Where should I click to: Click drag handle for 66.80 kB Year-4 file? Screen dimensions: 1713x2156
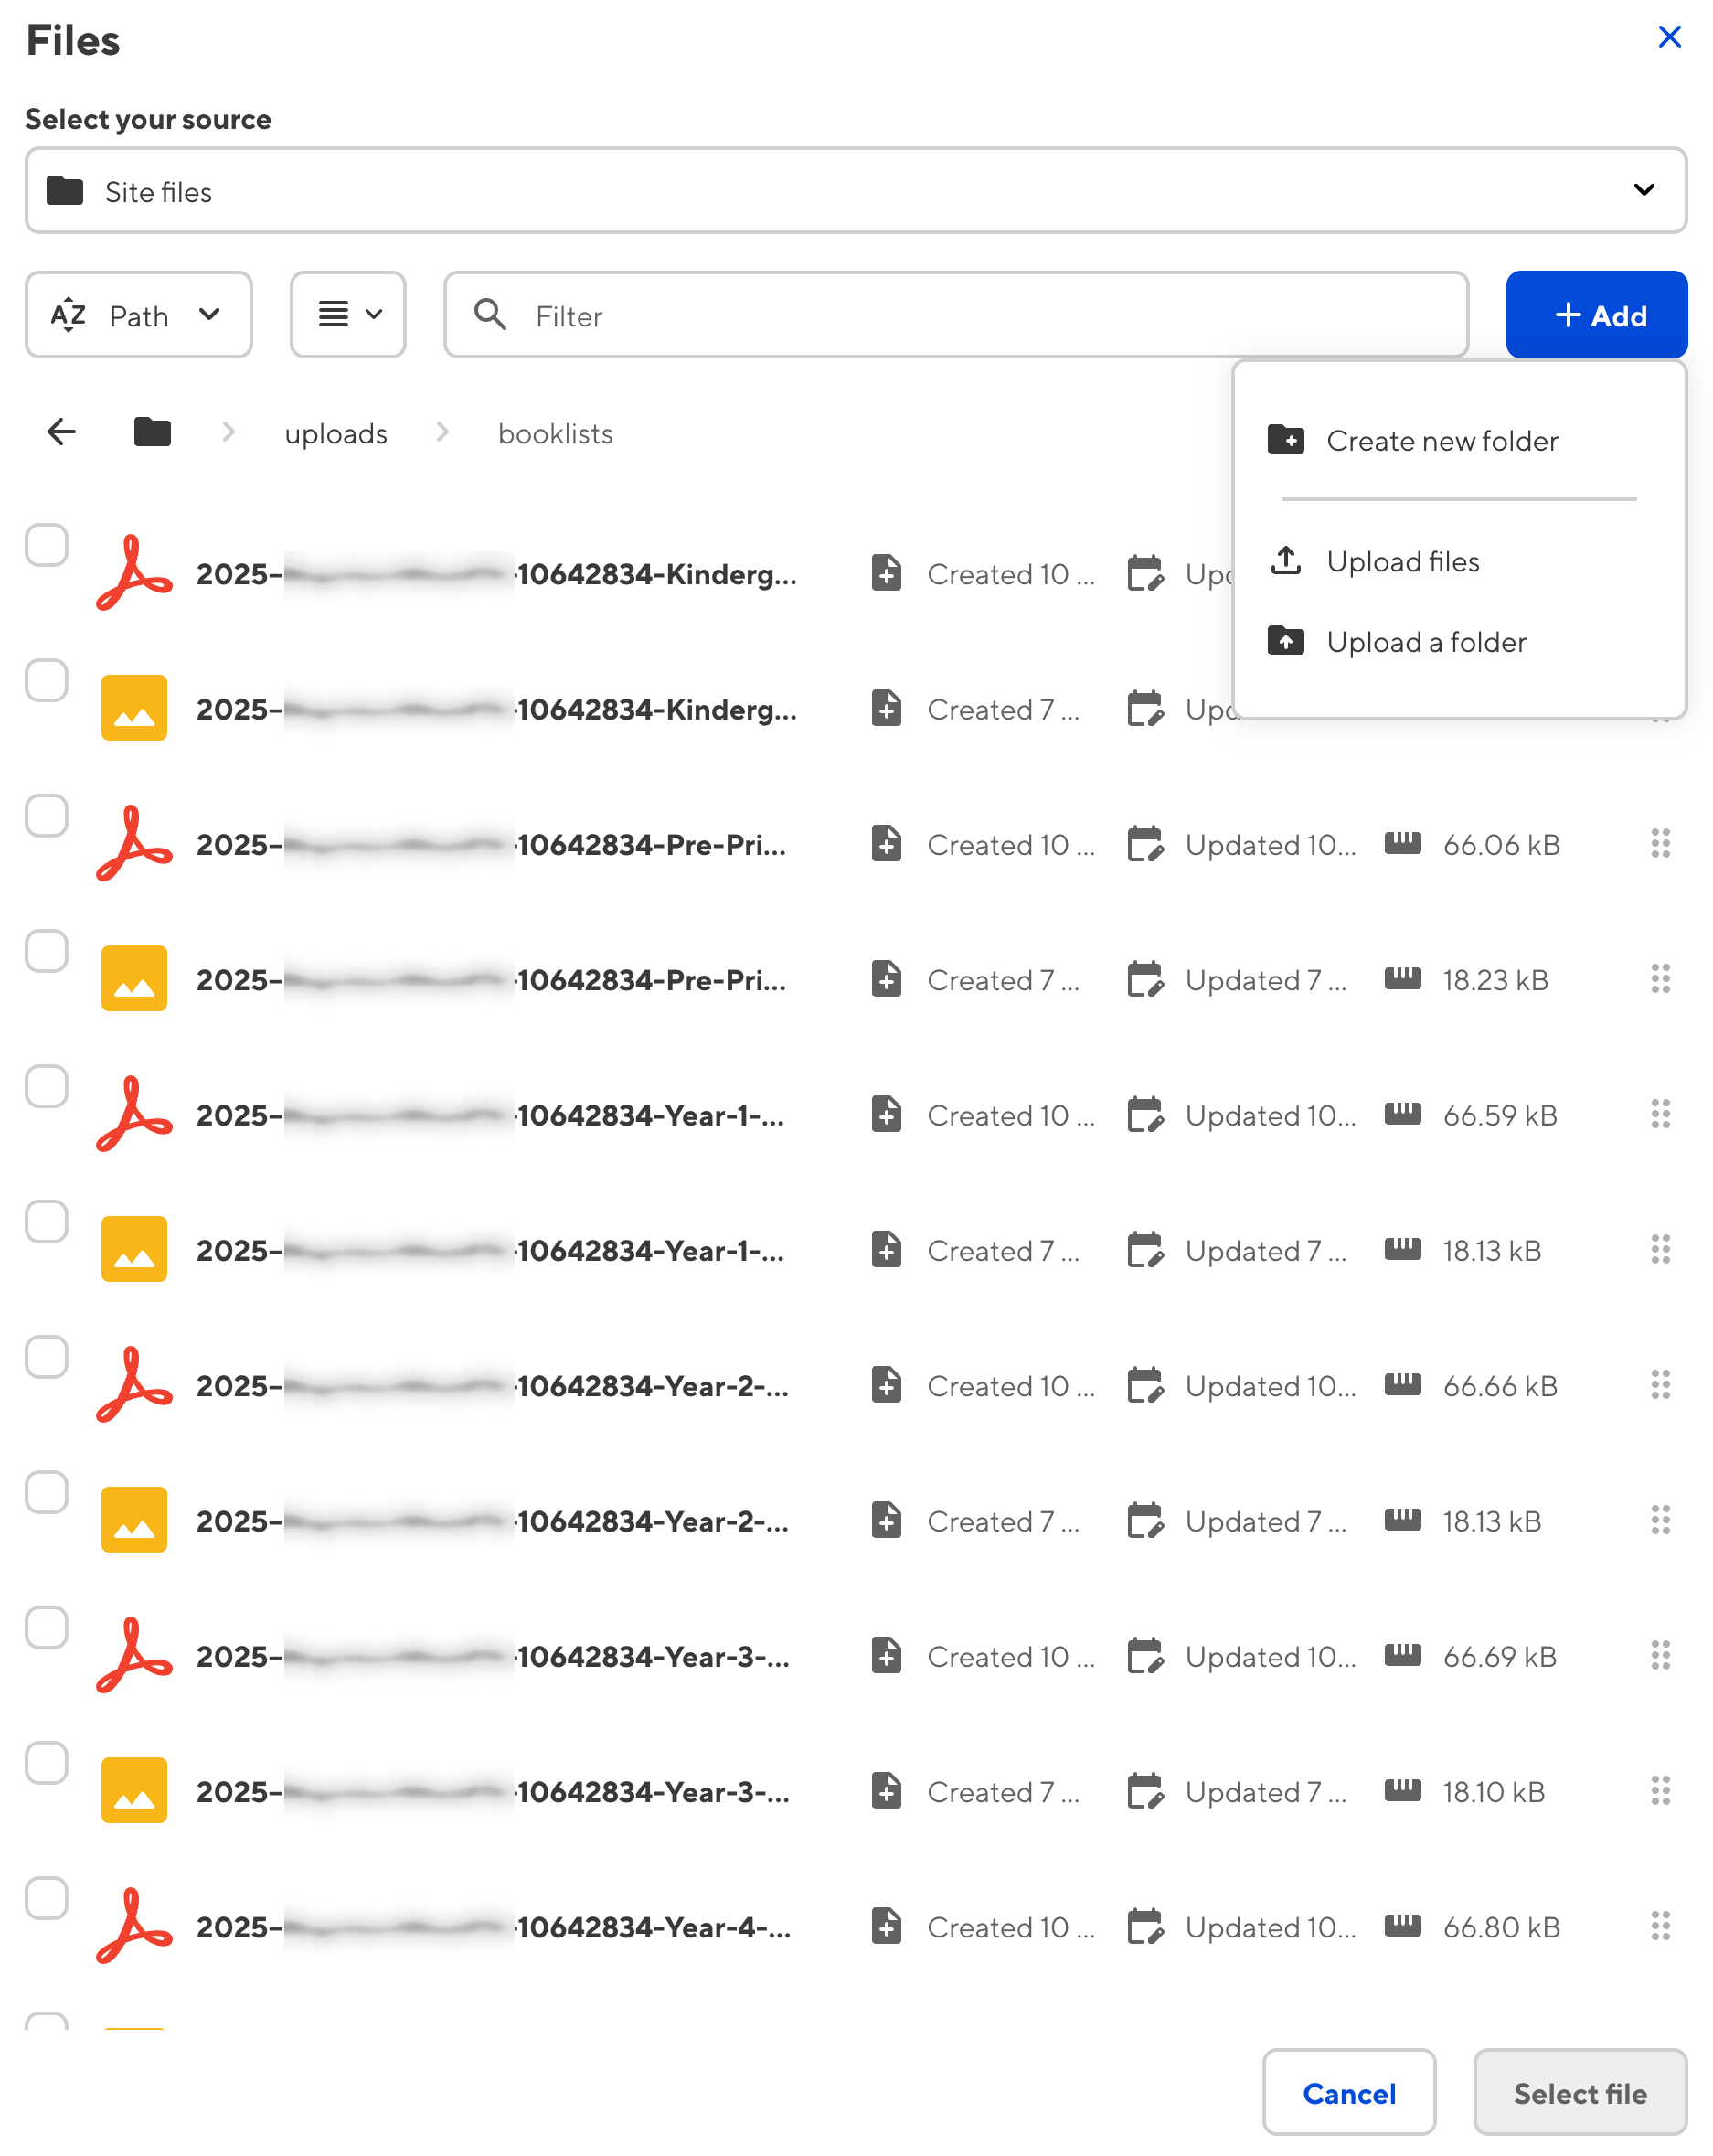click(1659, 1926)
